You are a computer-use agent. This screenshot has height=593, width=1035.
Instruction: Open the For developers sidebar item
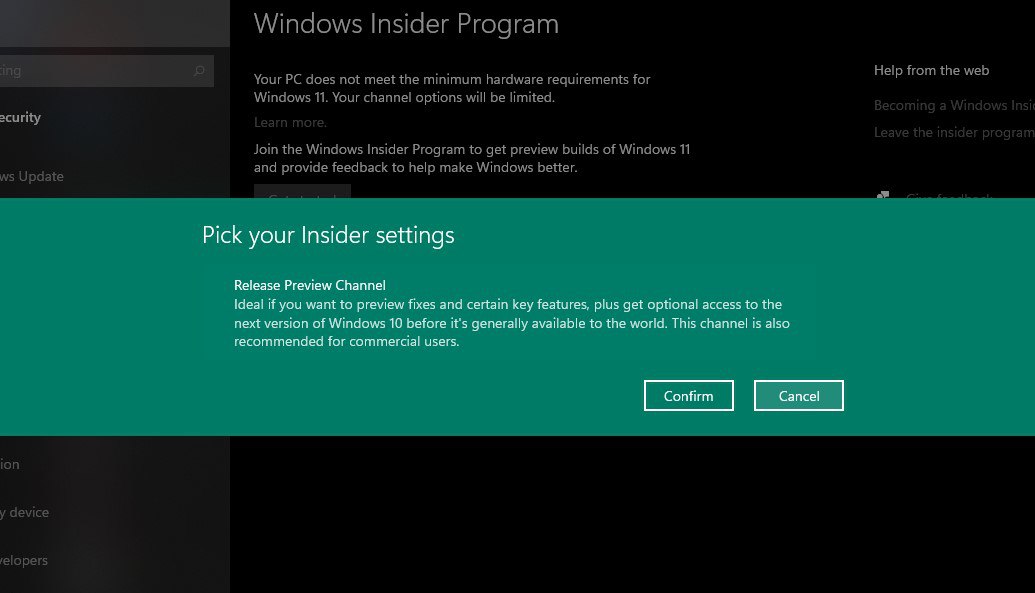(x=24, y=561)
